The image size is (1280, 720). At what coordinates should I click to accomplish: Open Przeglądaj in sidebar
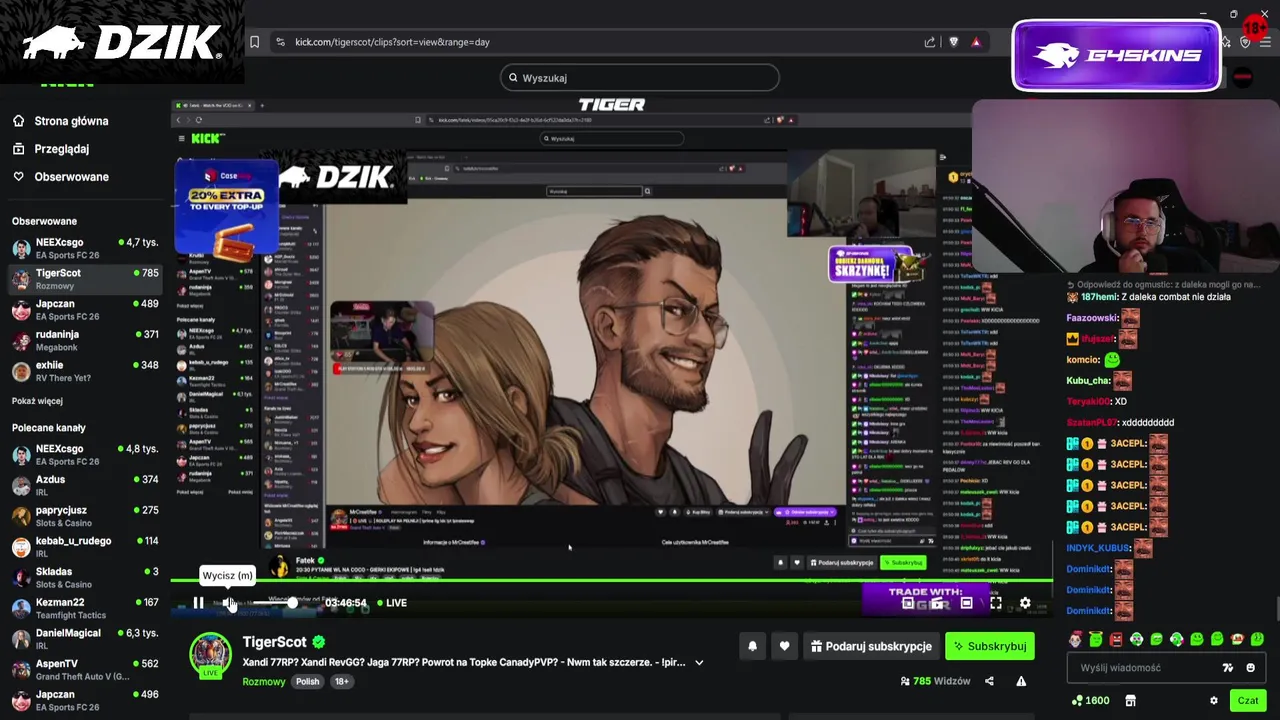tap(50, 149)
